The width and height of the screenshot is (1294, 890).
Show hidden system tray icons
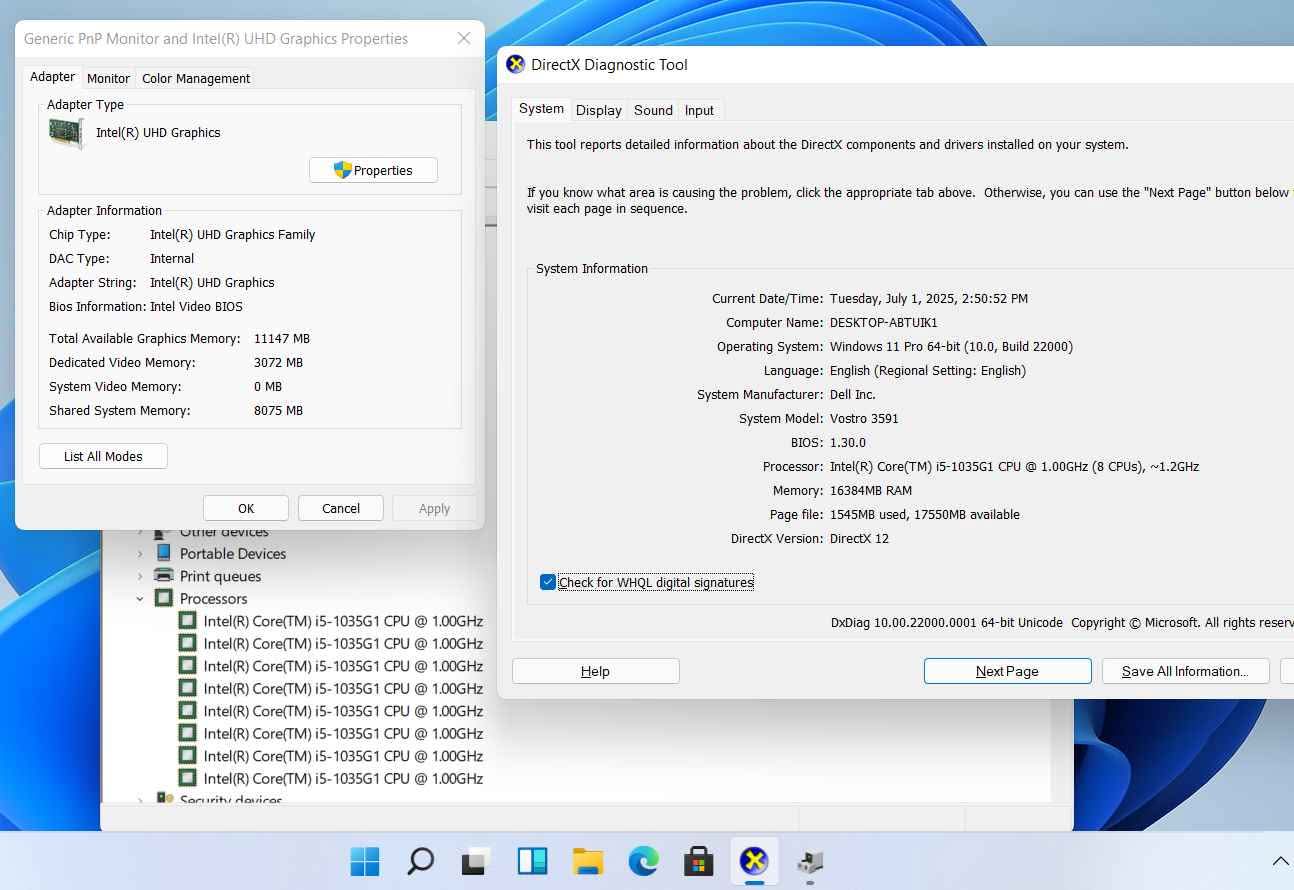[1280, 861]
